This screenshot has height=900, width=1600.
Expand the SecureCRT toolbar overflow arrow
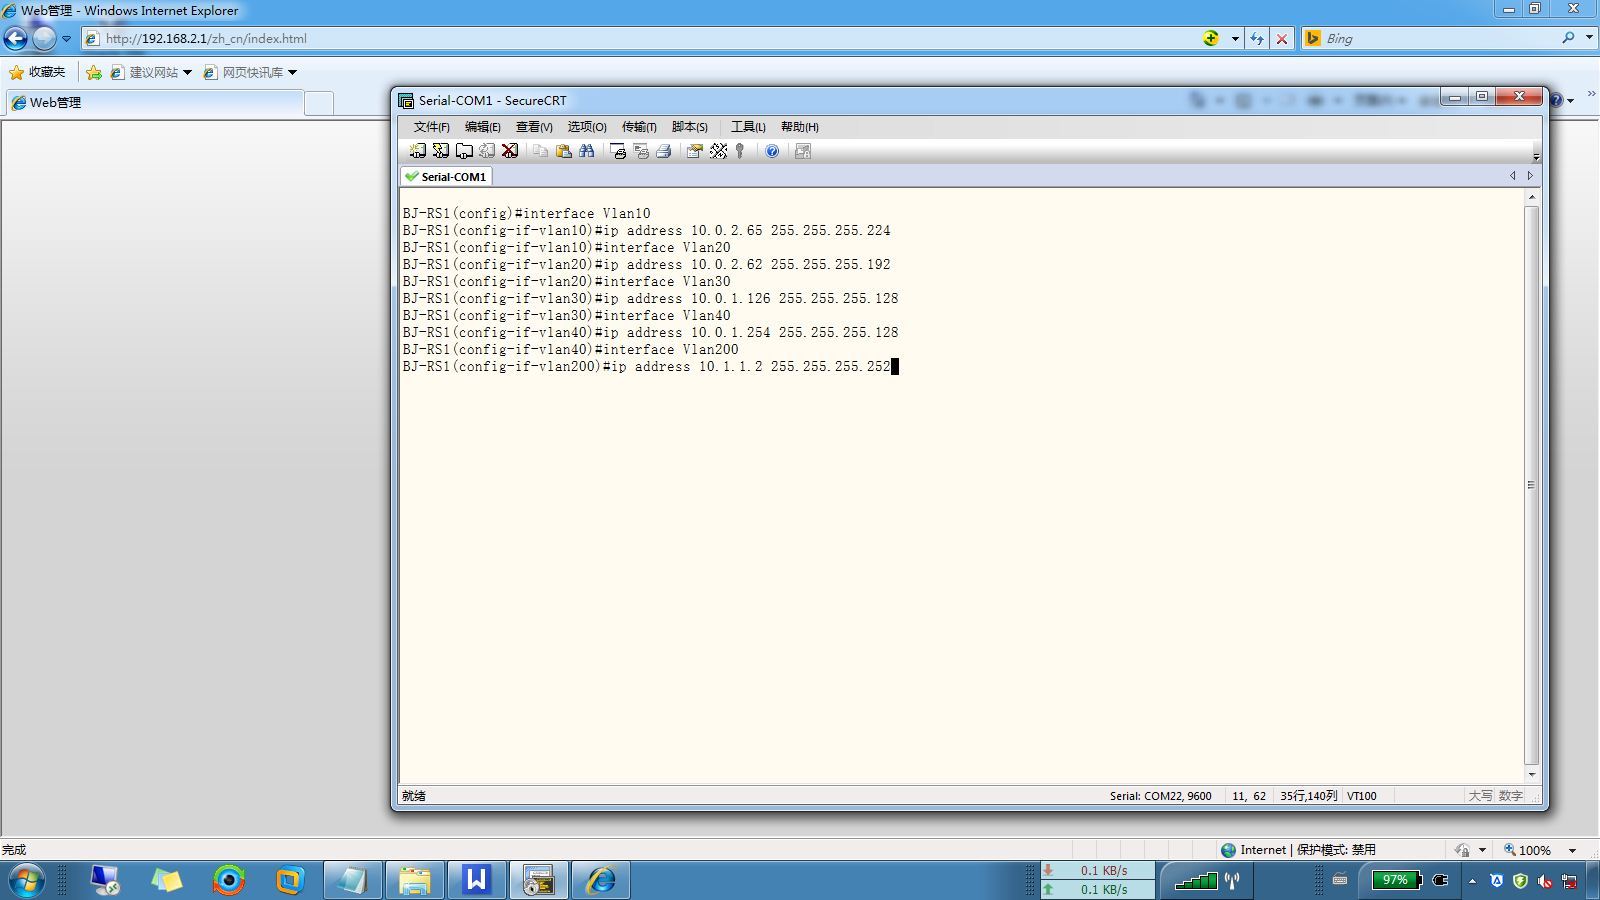(1536, 157)
